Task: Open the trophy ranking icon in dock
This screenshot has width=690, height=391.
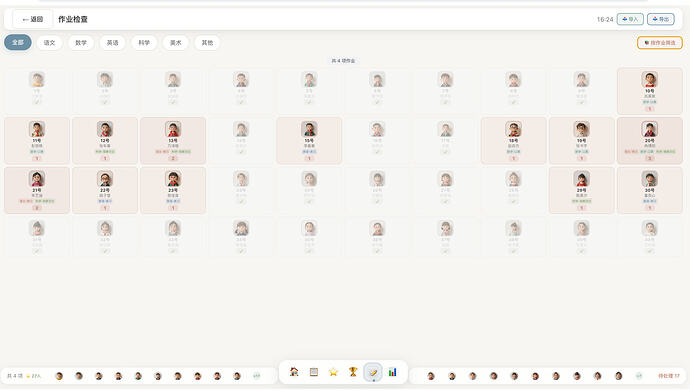Action: pyautogui.click(x=353, y=372)
